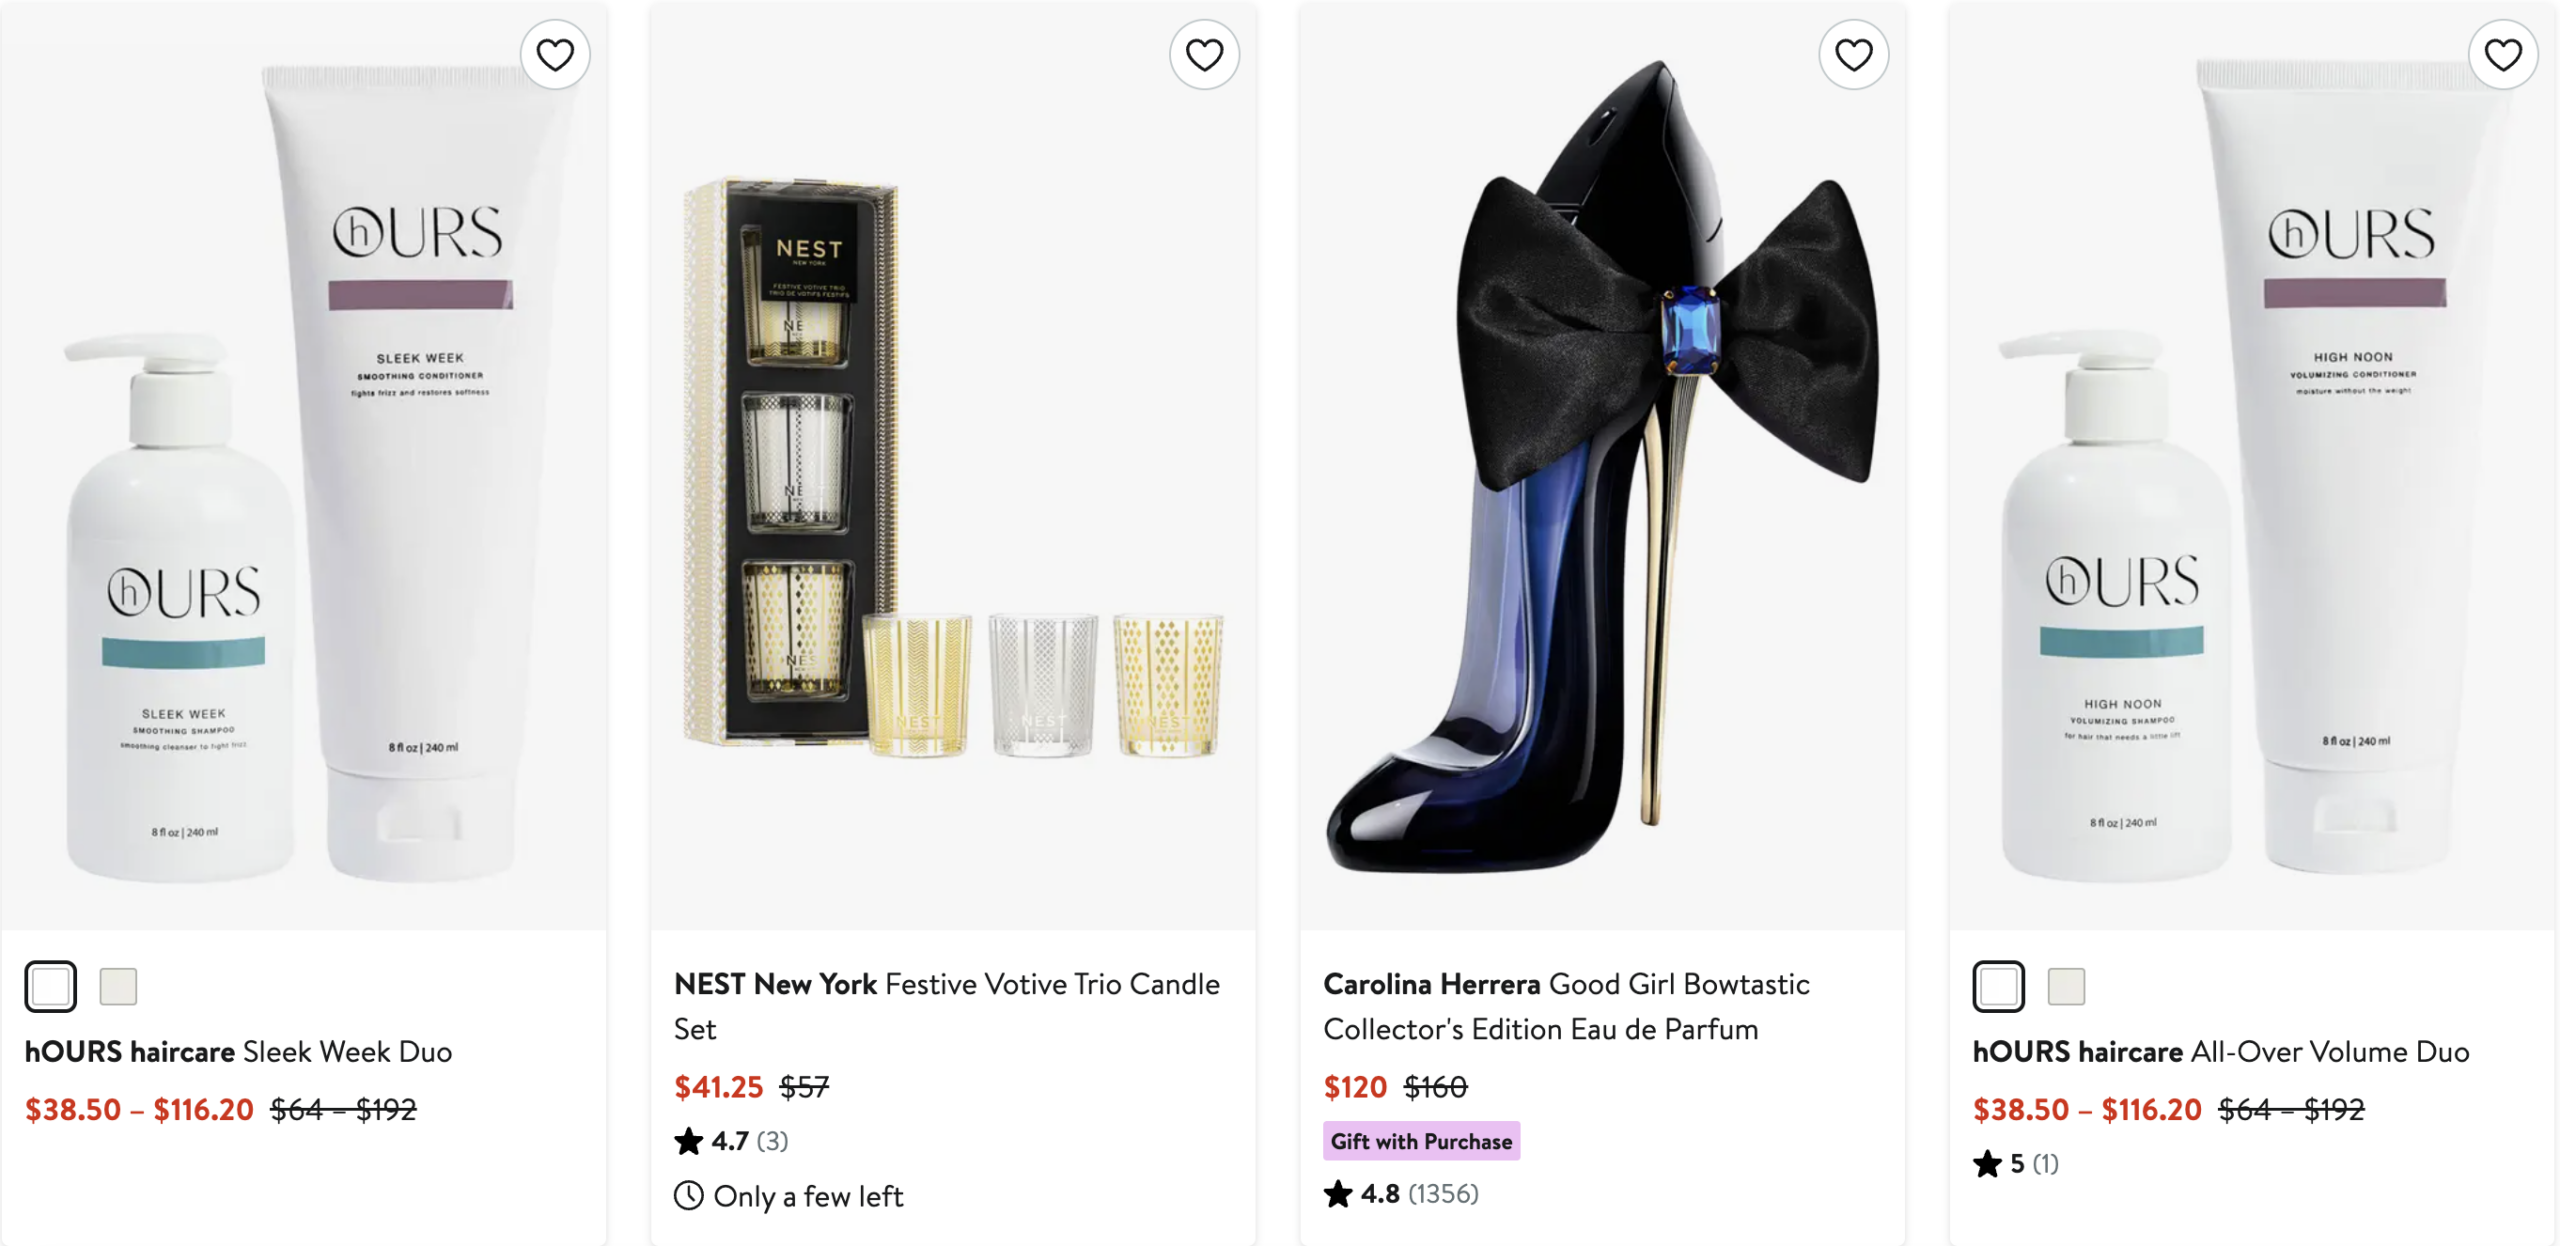2560x1246 pixels.
Task: Click star rating icon for Good Girl Bowtastic
Action: point(1338,1194)
